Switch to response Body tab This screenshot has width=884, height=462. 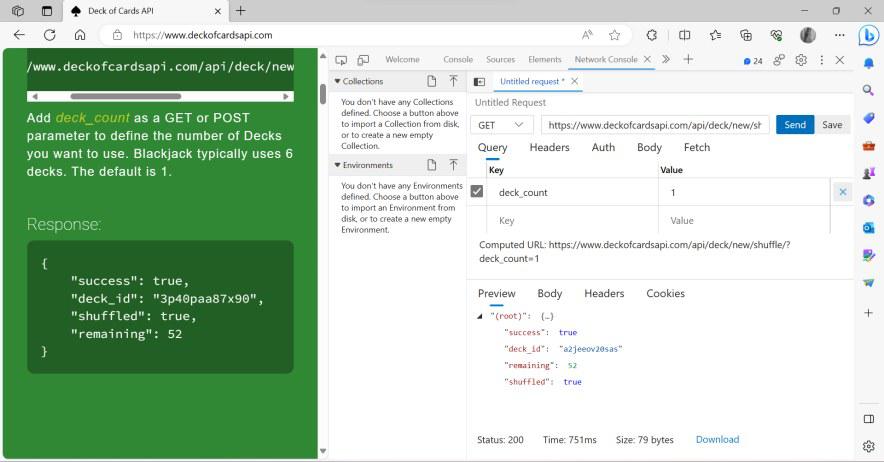[550, 293]
